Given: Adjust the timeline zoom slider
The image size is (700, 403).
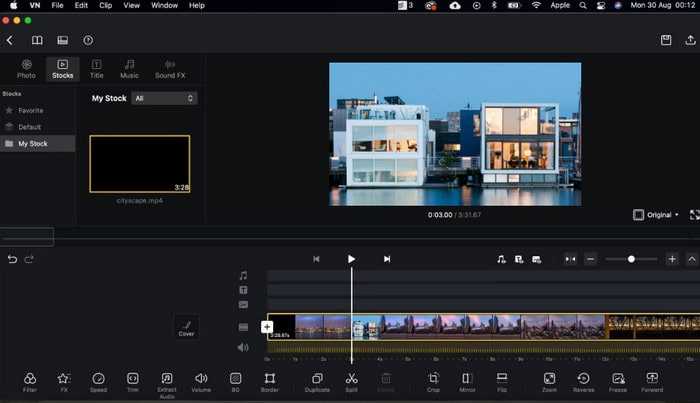Looking at the screenshot, I should (x=631, y=259).
